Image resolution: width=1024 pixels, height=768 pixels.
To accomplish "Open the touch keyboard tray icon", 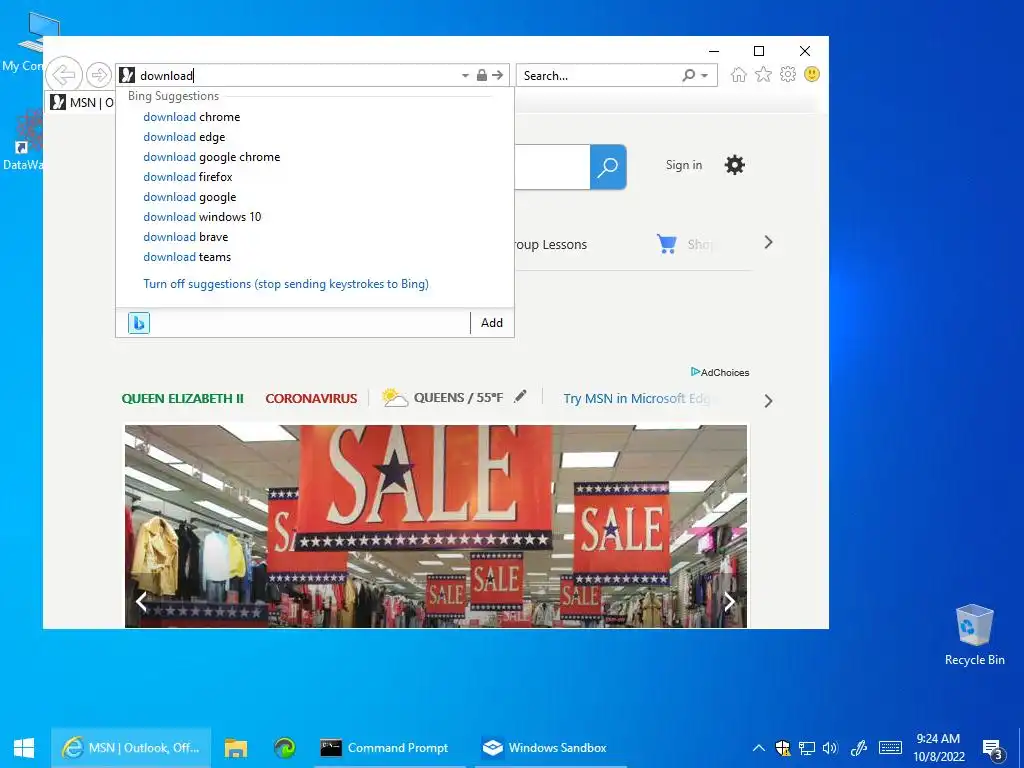I will (x=890, y=748).
